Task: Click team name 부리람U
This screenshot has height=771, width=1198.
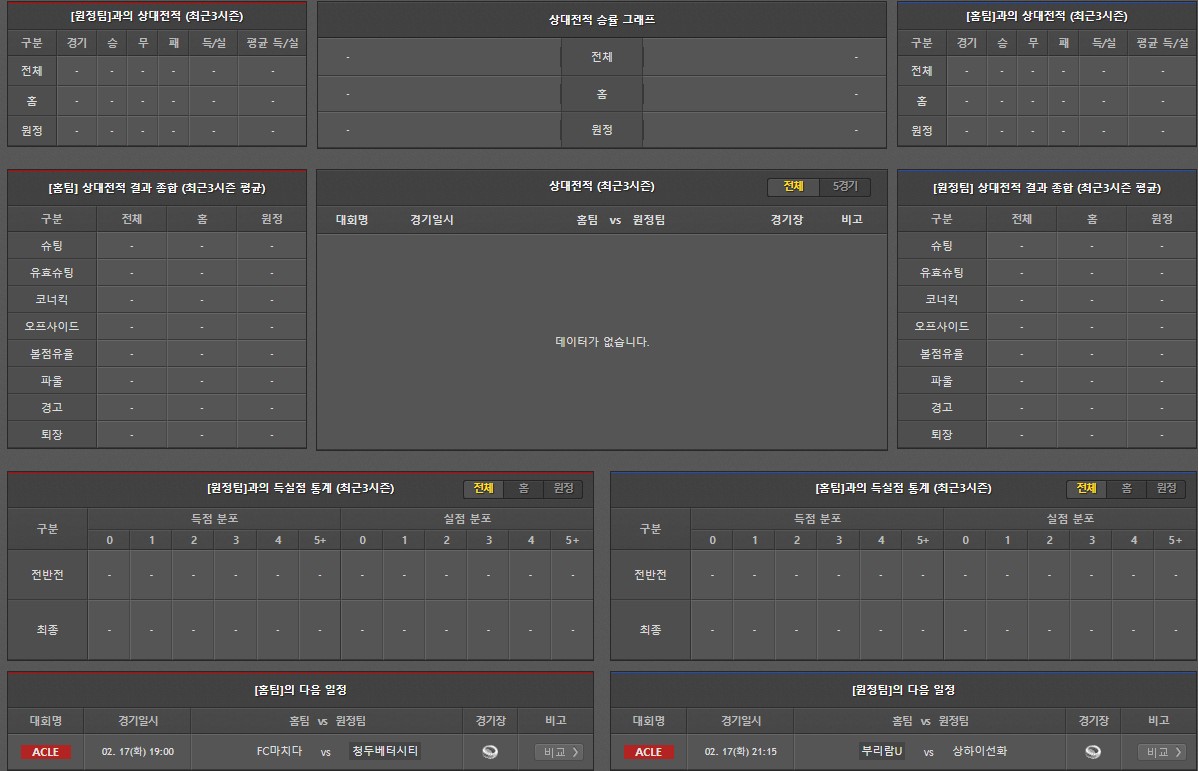Action: pyautogui.click(x=882, y=752)
